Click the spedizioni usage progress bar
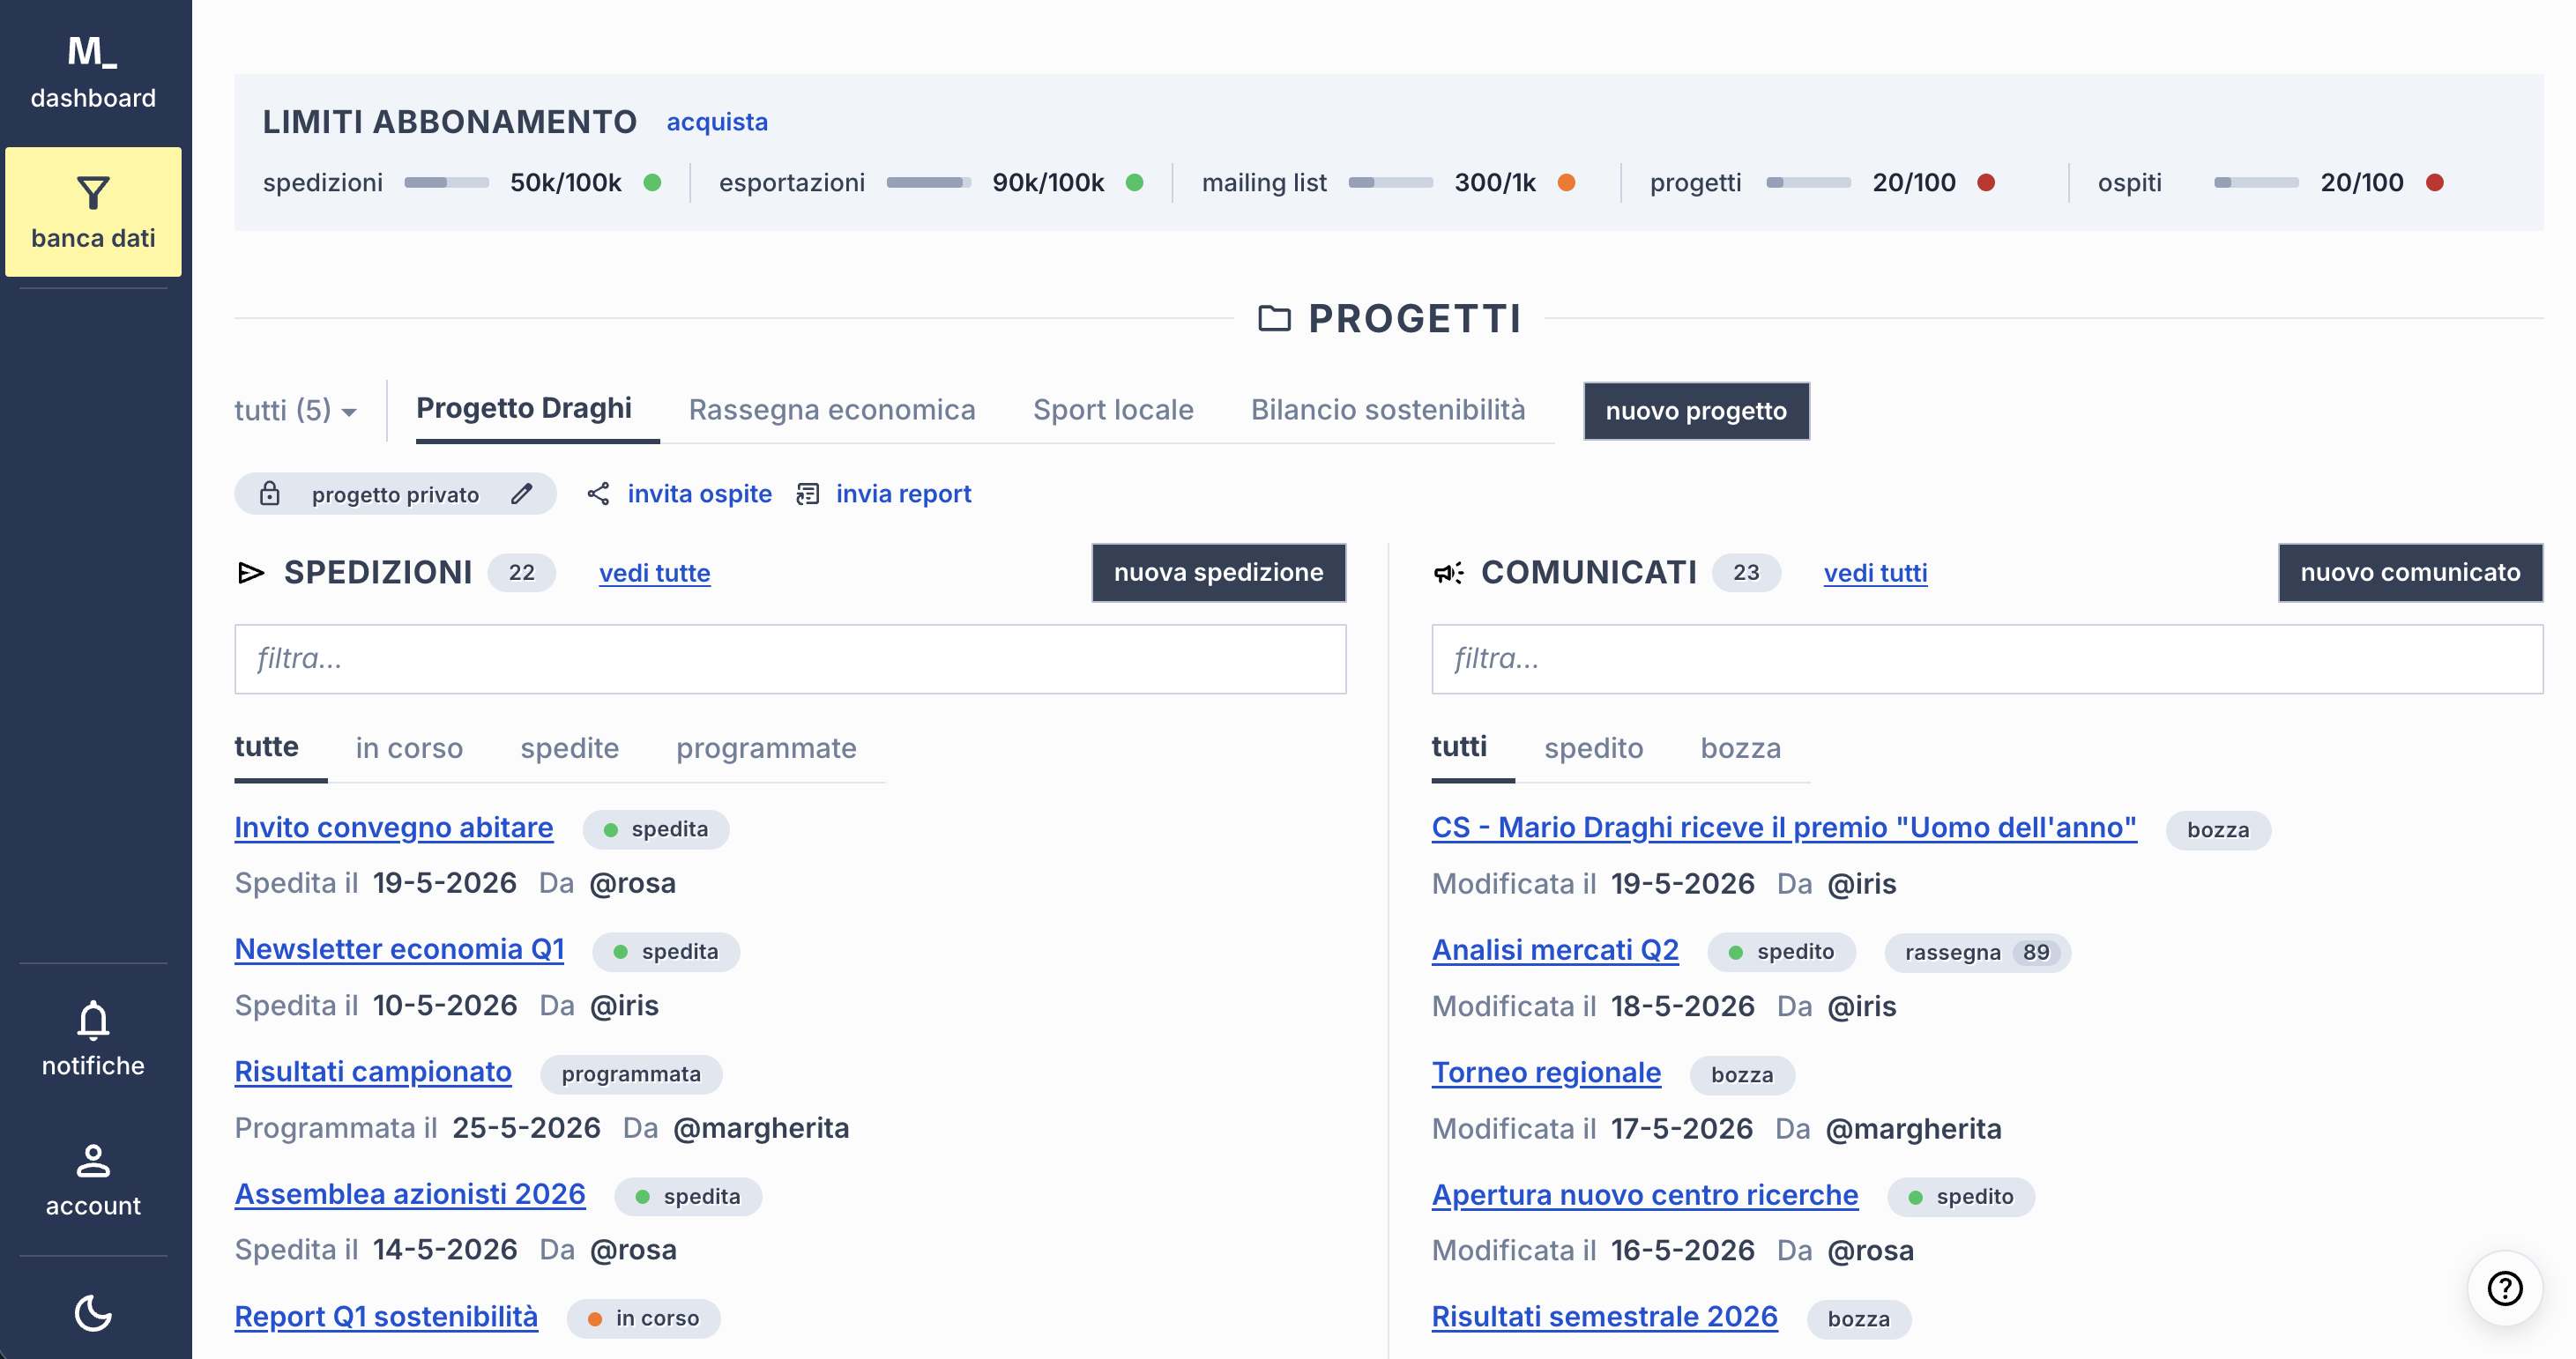2576x1359 pixels. pos(447,183)
